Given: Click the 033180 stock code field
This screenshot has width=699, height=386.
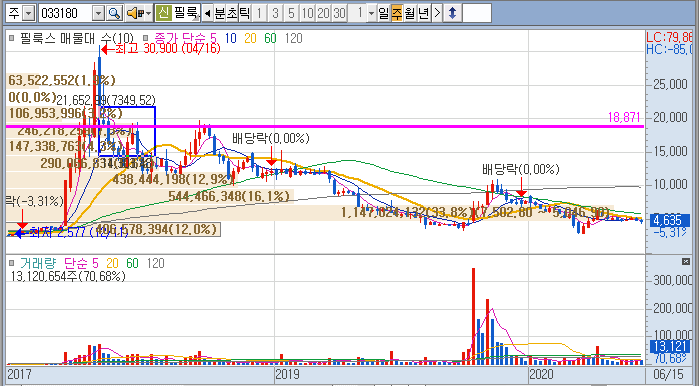Looking at the screenshot, I should coord(66,13).
